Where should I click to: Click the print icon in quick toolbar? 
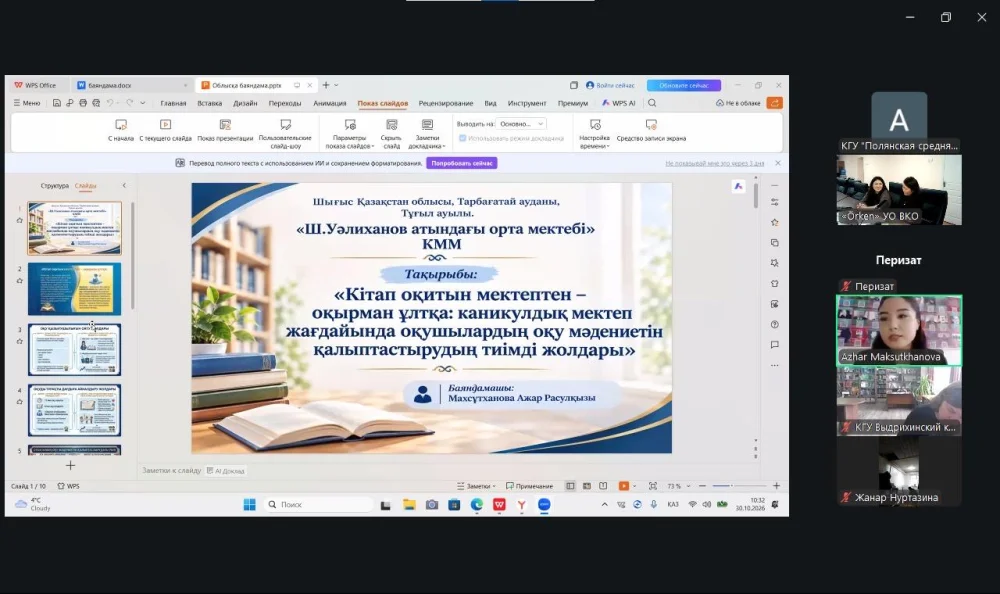pyautogui.click(x=83, y=103)
